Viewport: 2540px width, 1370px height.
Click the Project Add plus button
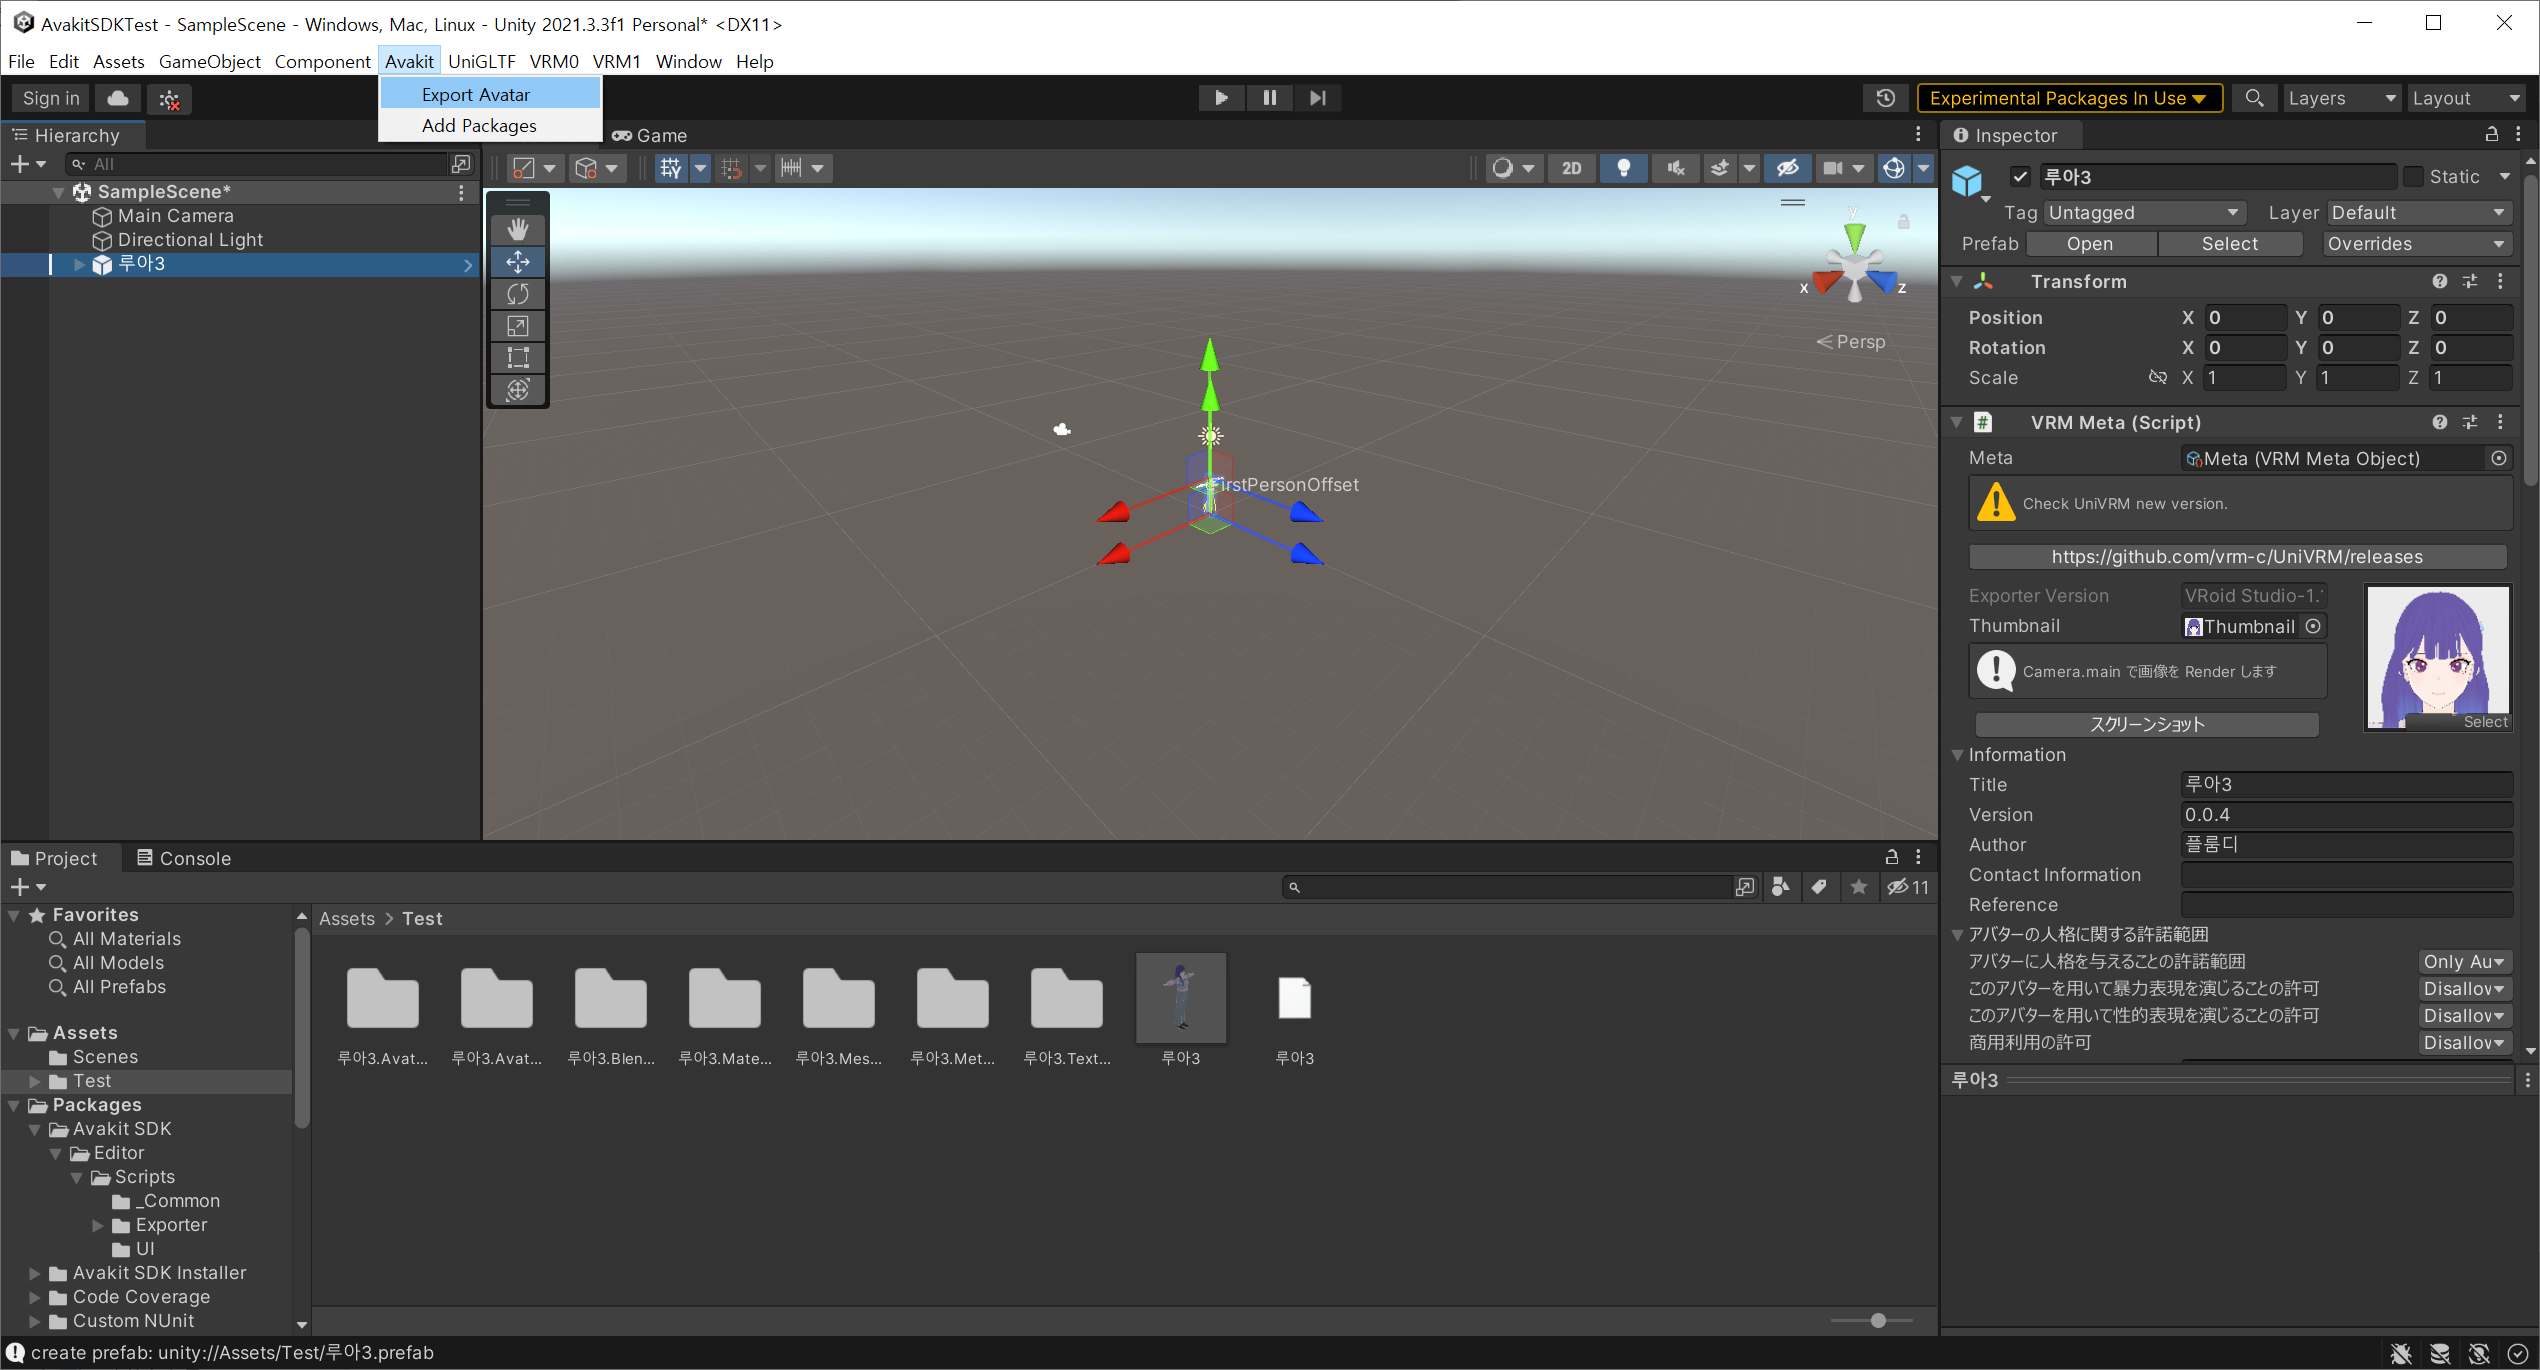coord(27,887)
